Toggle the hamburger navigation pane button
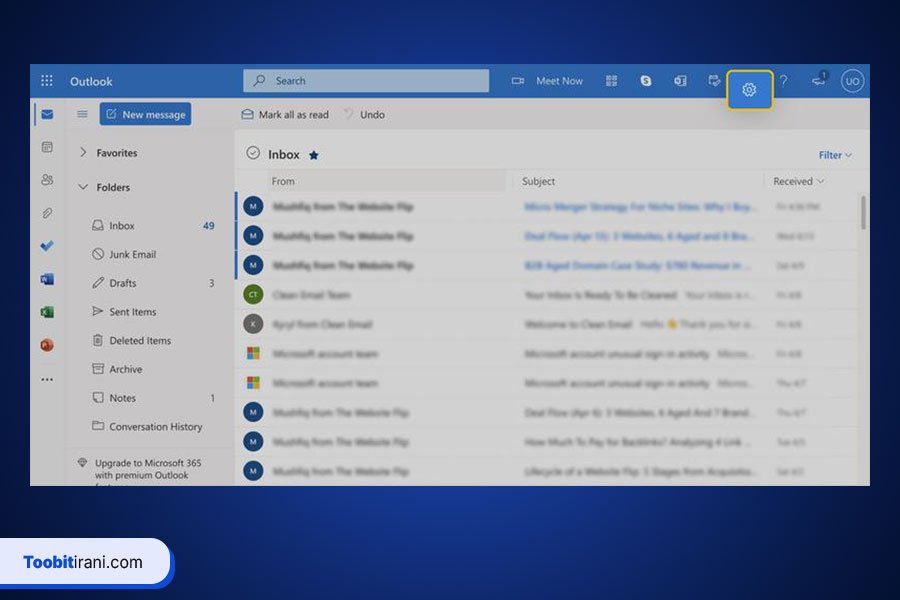Image resolution: width=900 pixels, height=600 pixels. [82, 114]
